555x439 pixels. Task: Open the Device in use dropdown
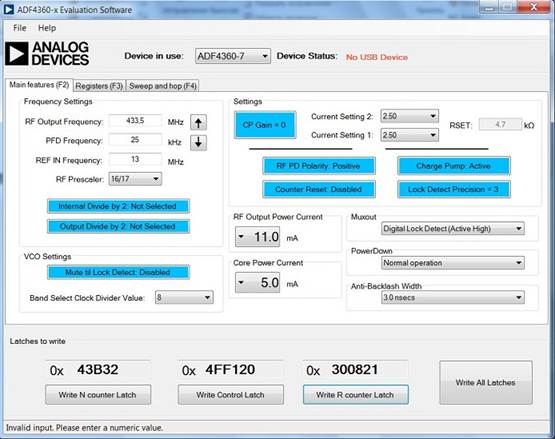pos(233,56)
